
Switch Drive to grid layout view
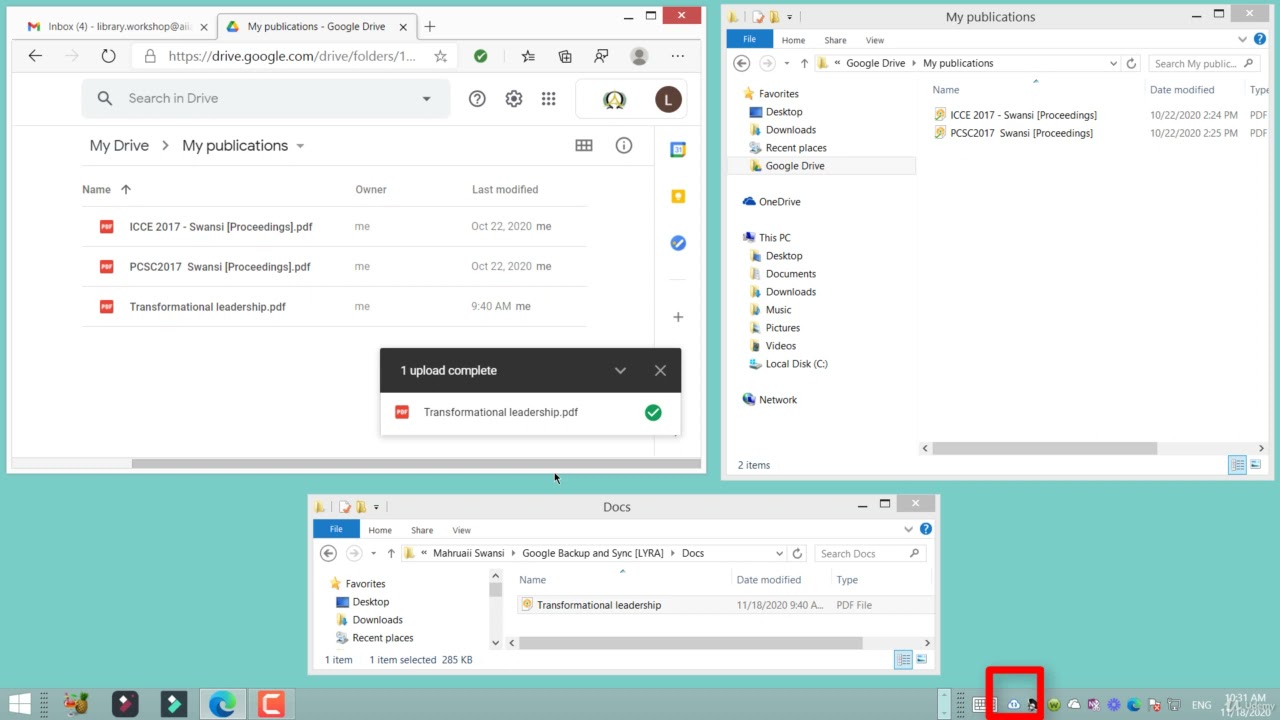[x=584, y=145]
